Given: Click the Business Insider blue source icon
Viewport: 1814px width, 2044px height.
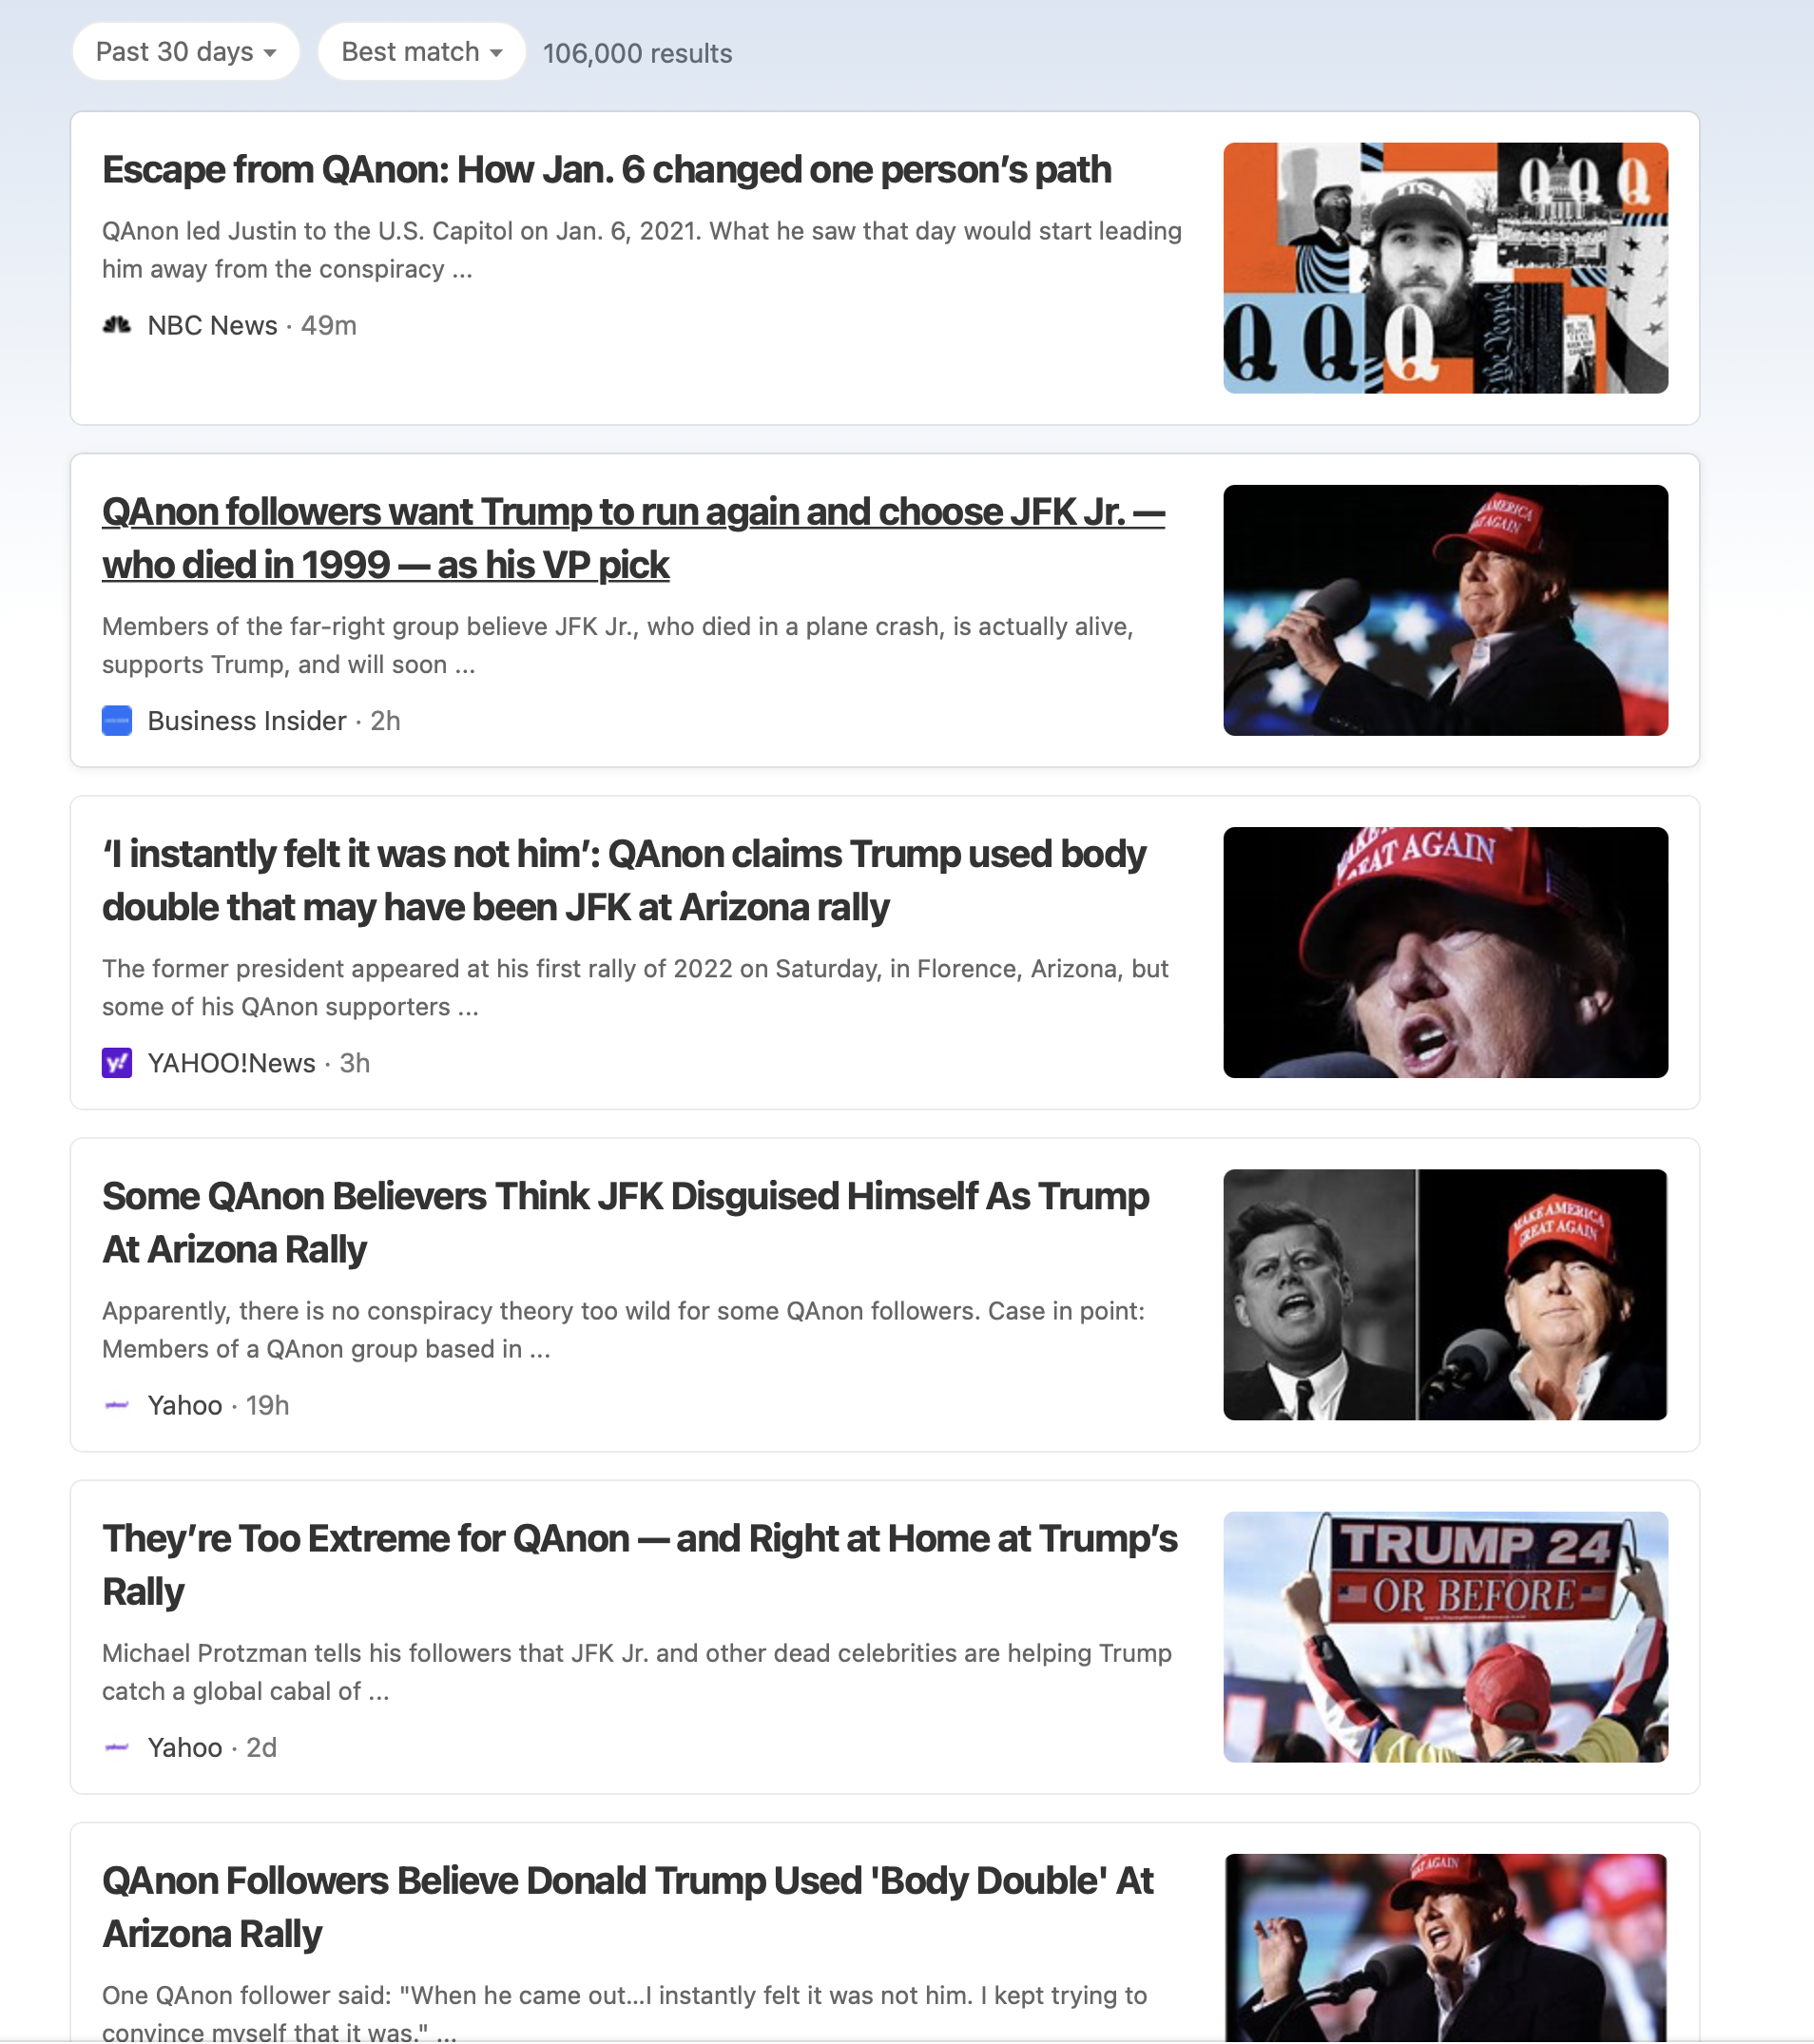Looking at the screenshot, I should click(117, 721).
